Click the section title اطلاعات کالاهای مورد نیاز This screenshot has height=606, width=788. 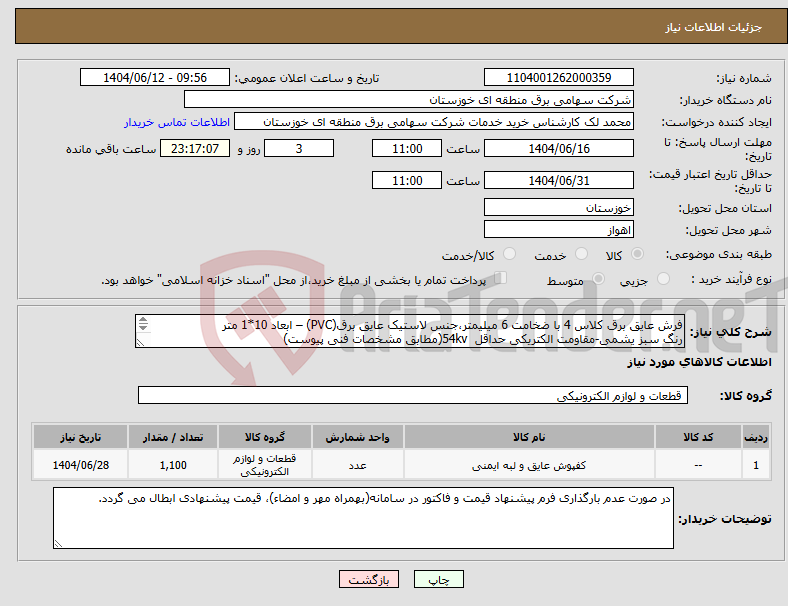point(699,362)
